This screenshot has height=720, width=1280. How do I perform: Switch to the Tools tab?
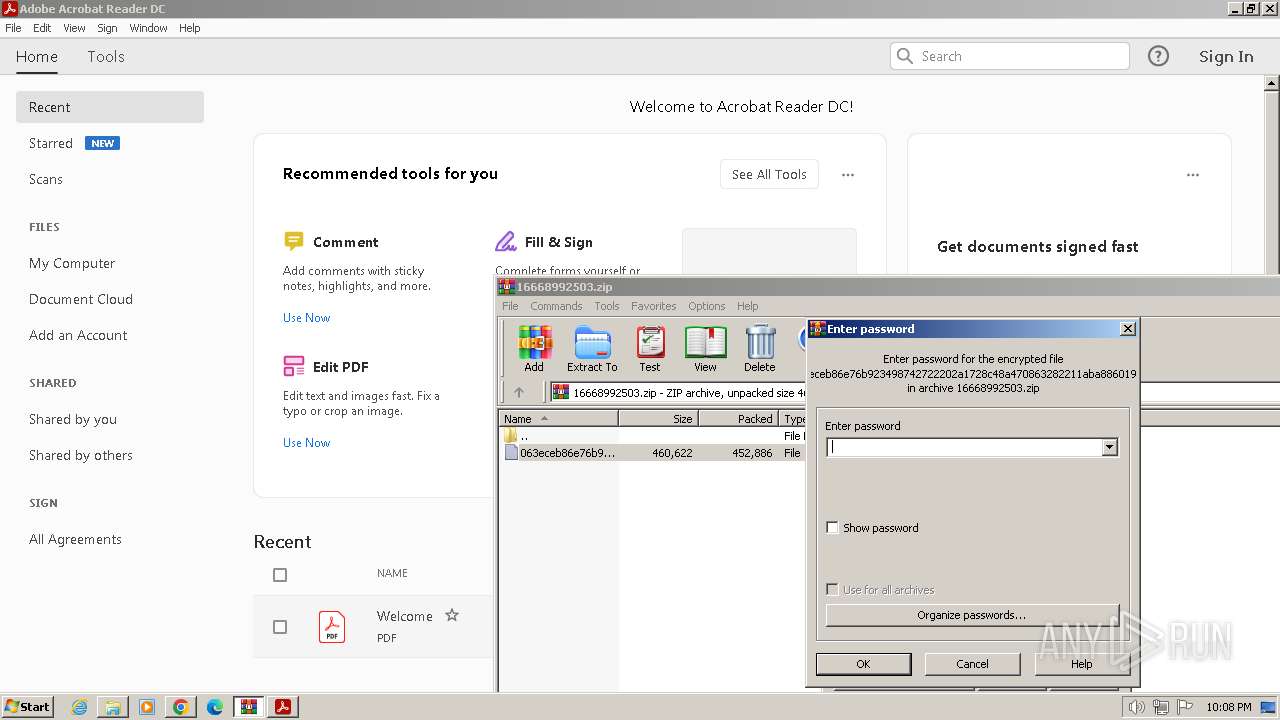pos(106,56)
